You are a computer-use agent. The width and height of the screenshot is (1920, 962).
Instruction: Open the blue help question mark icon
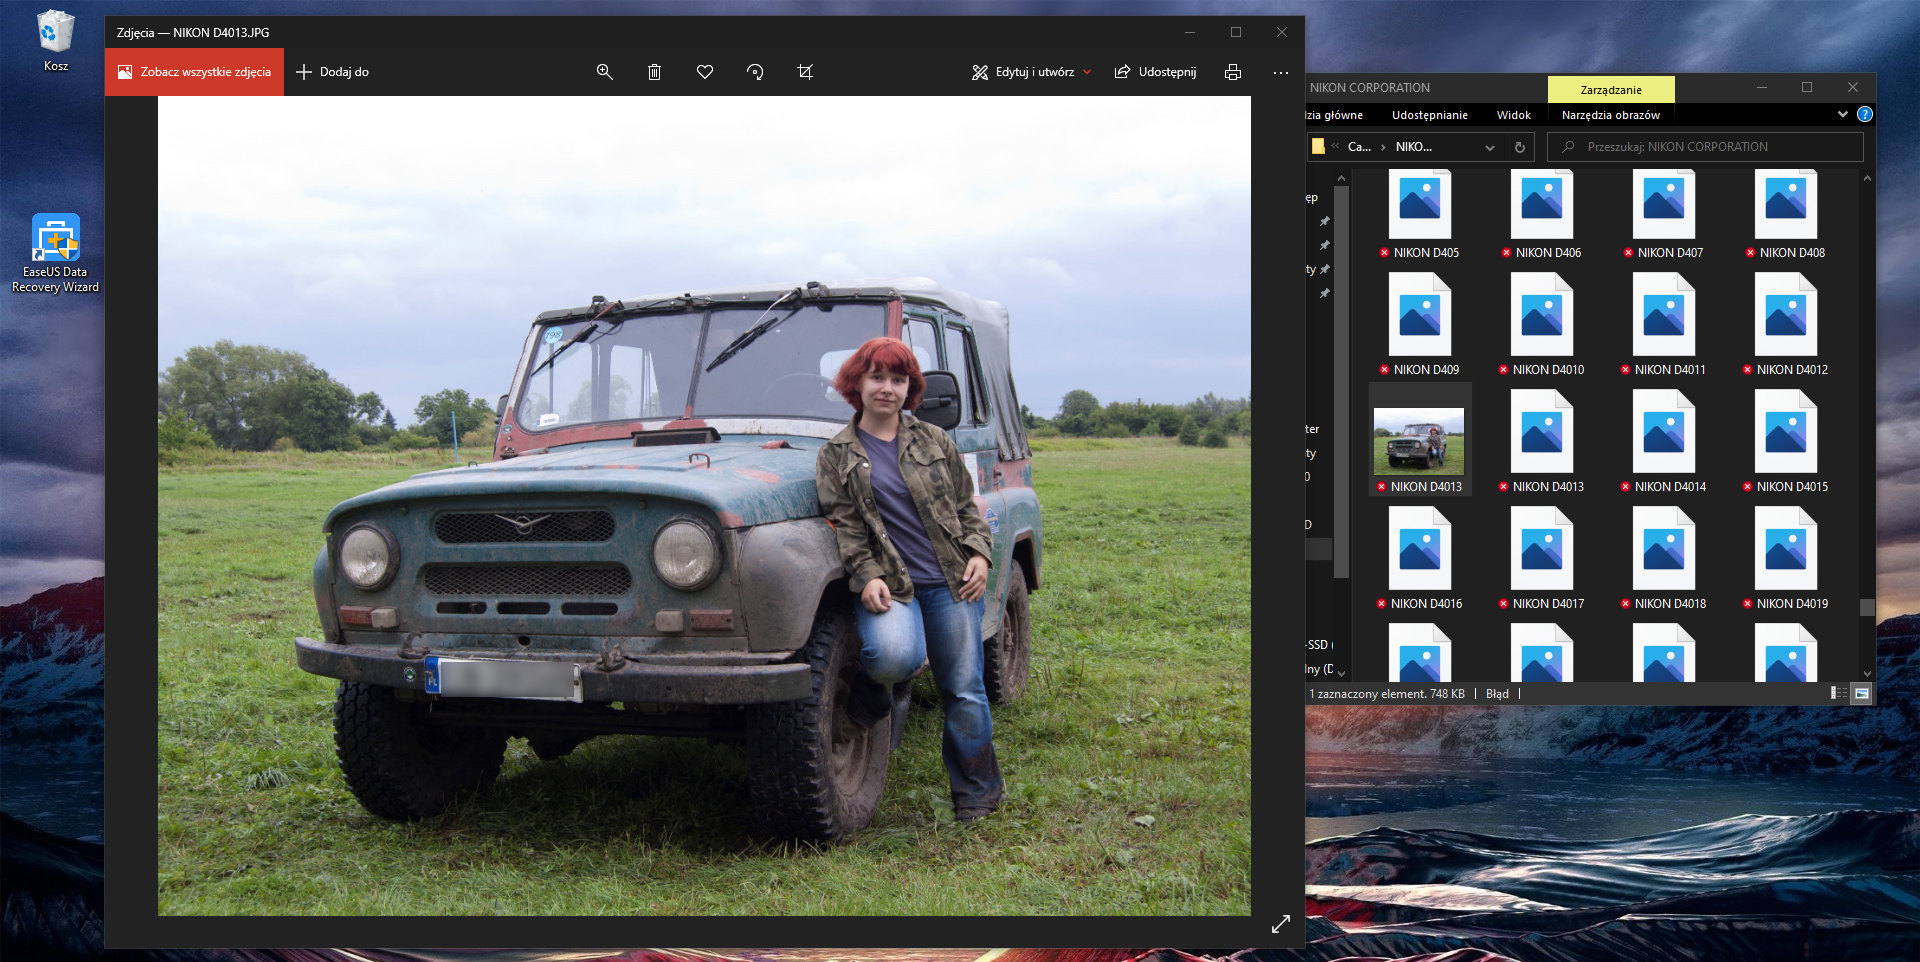(1864, 115)
